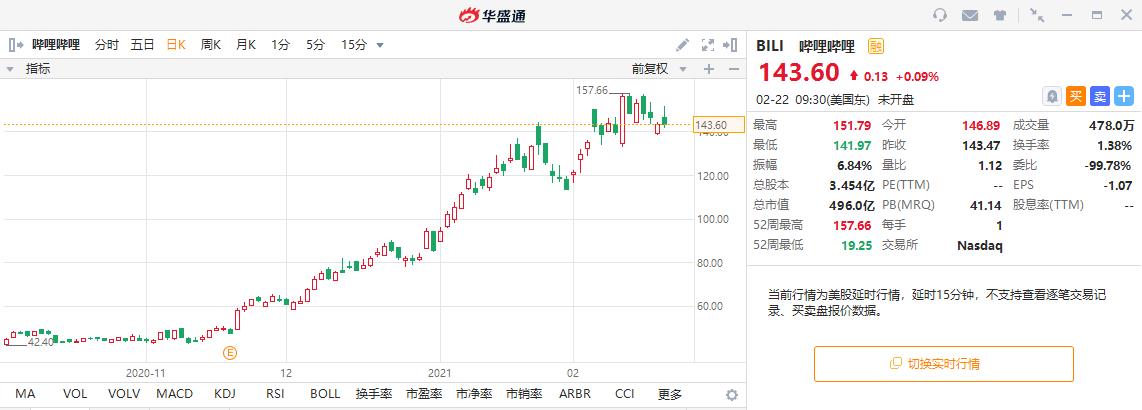Open indicator settings gear icon
The height and width of the screenshot is (410, 1142).
tap(731, 394)
